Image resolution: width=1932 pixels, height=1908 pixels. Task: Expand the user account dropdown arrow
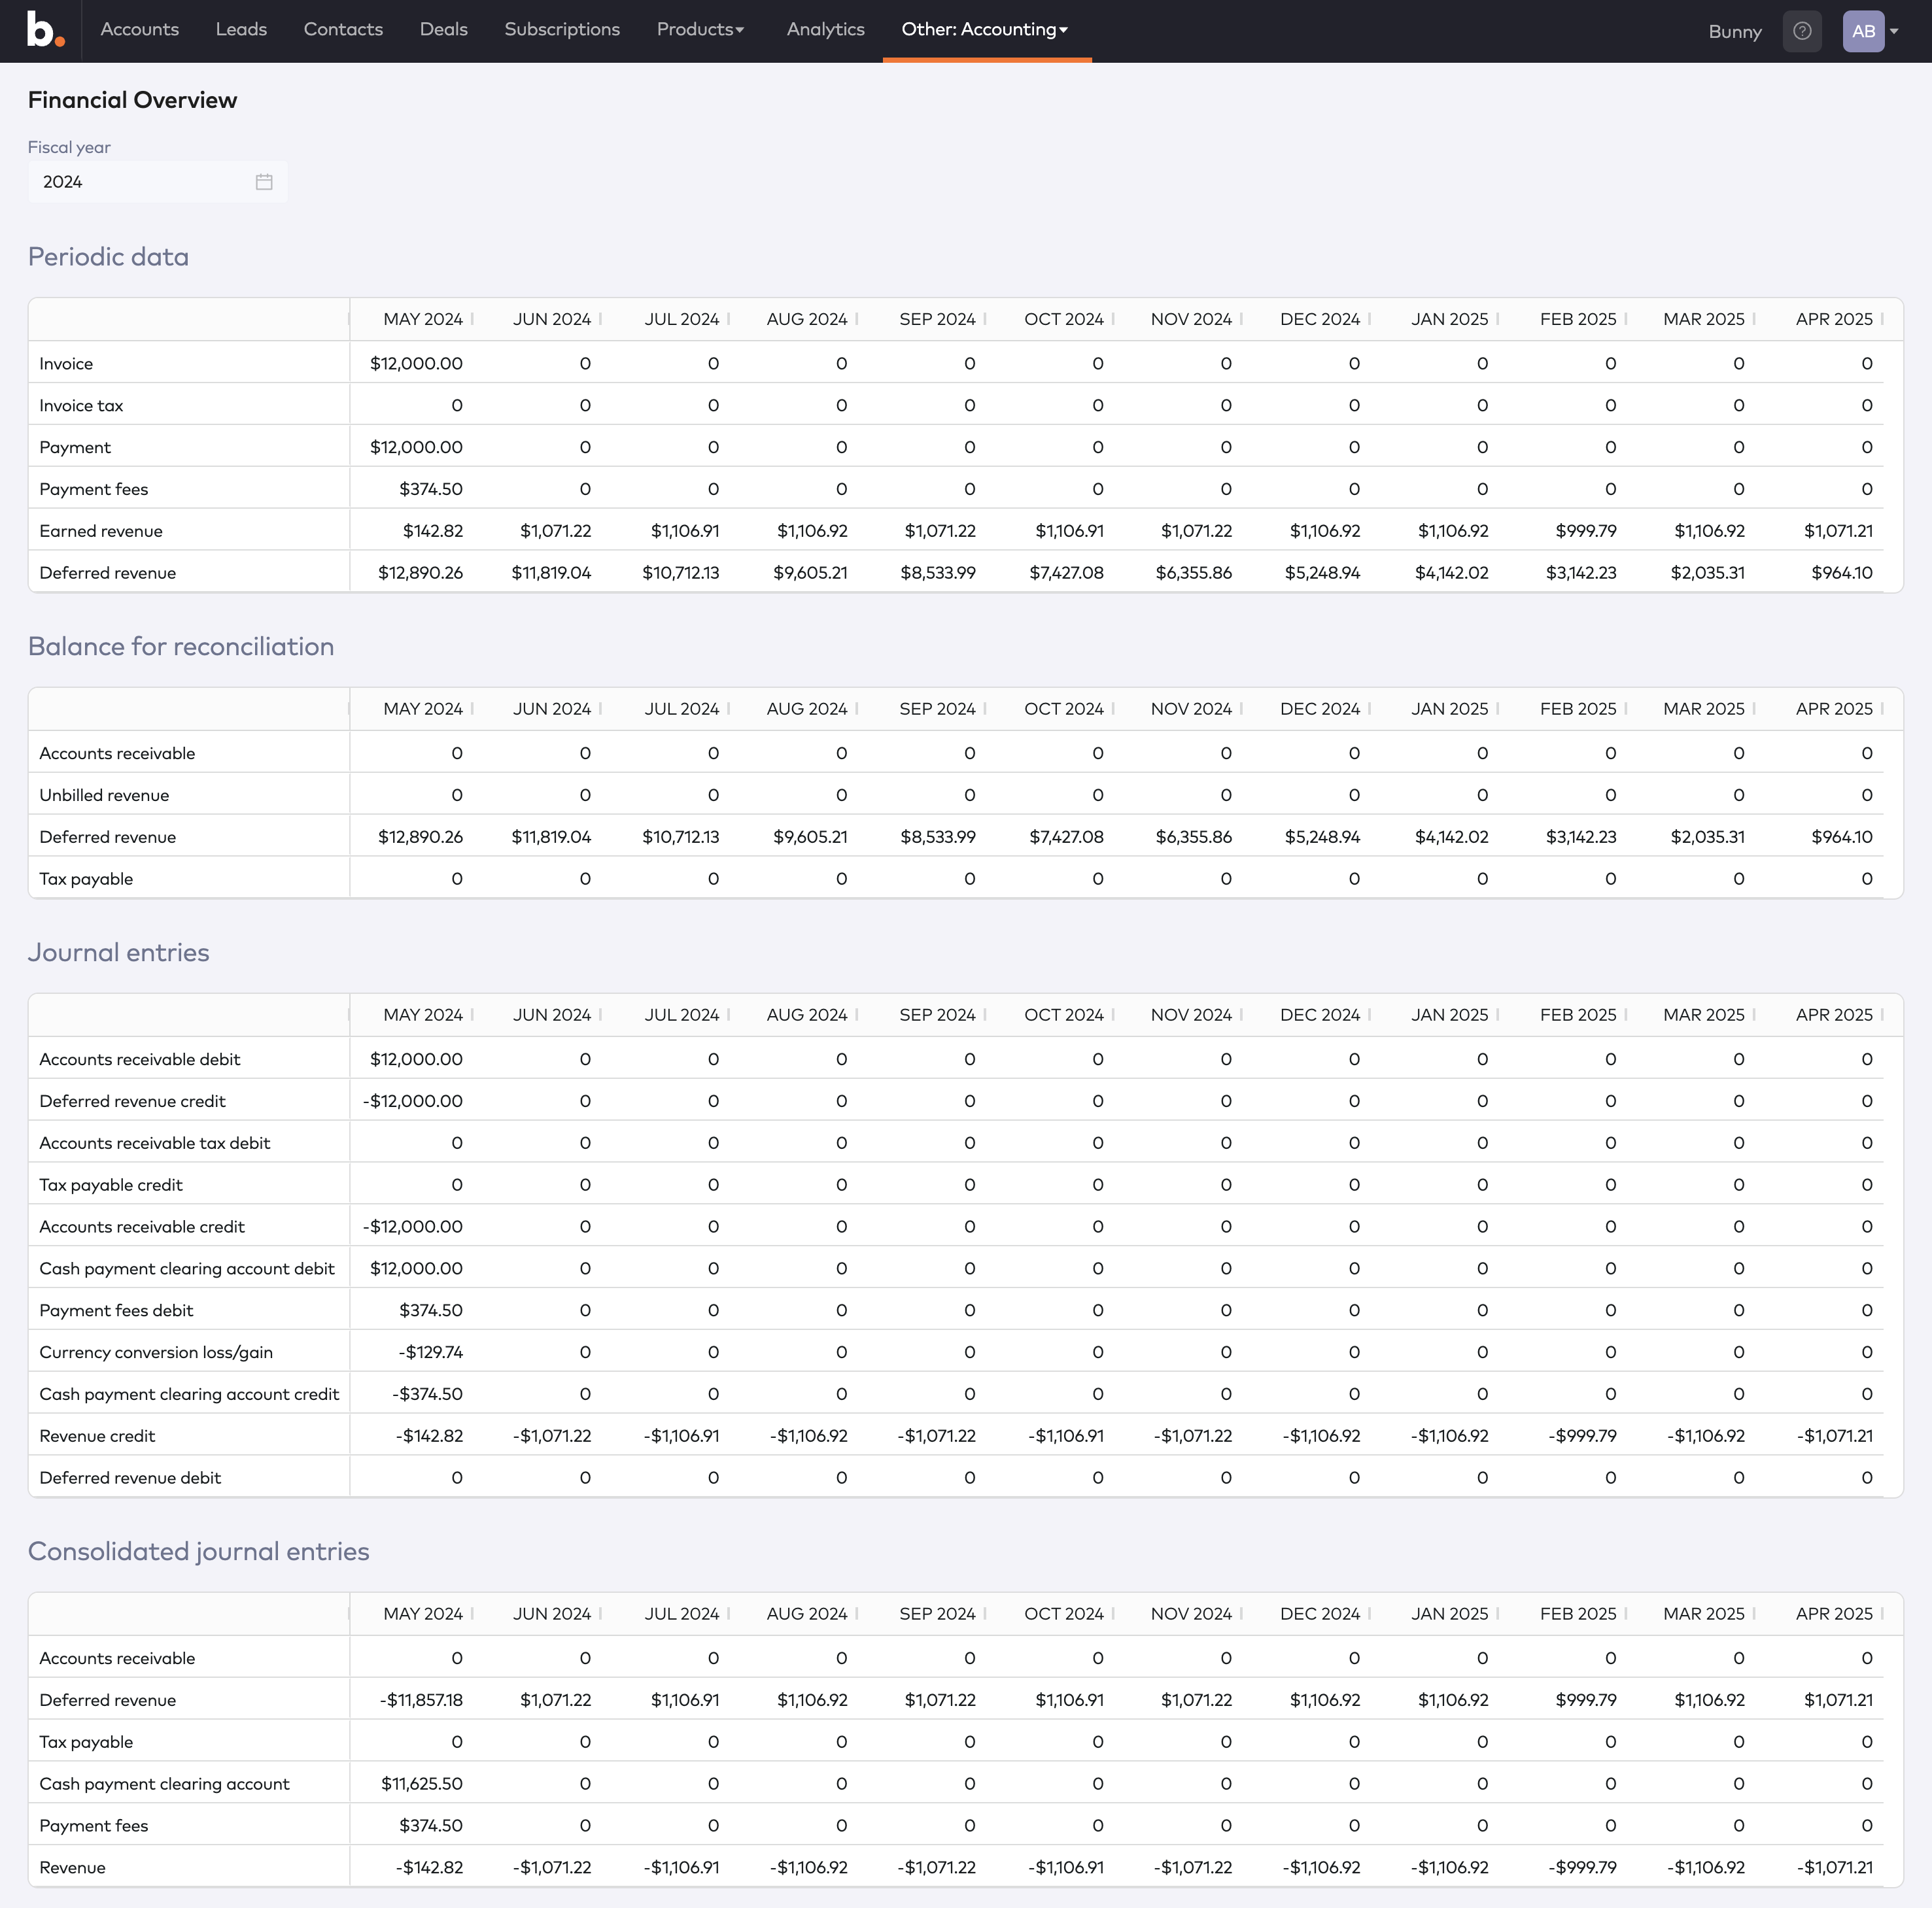click(1894, 31)
